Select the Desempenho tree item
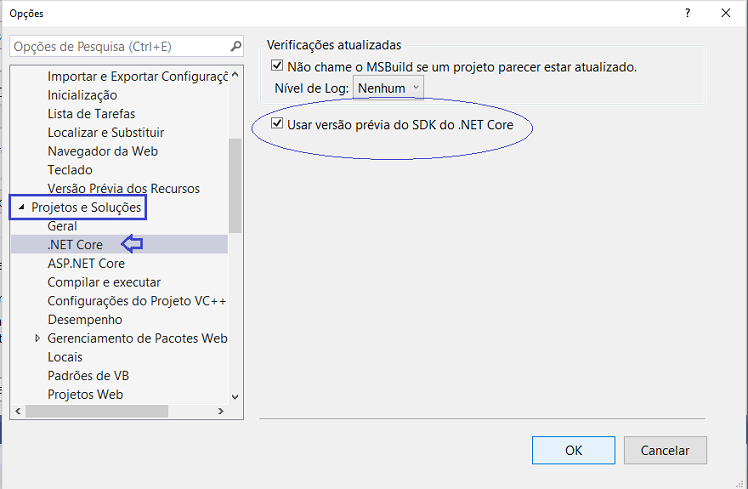This screenshot has width=748, height=489. pos(85,320)
